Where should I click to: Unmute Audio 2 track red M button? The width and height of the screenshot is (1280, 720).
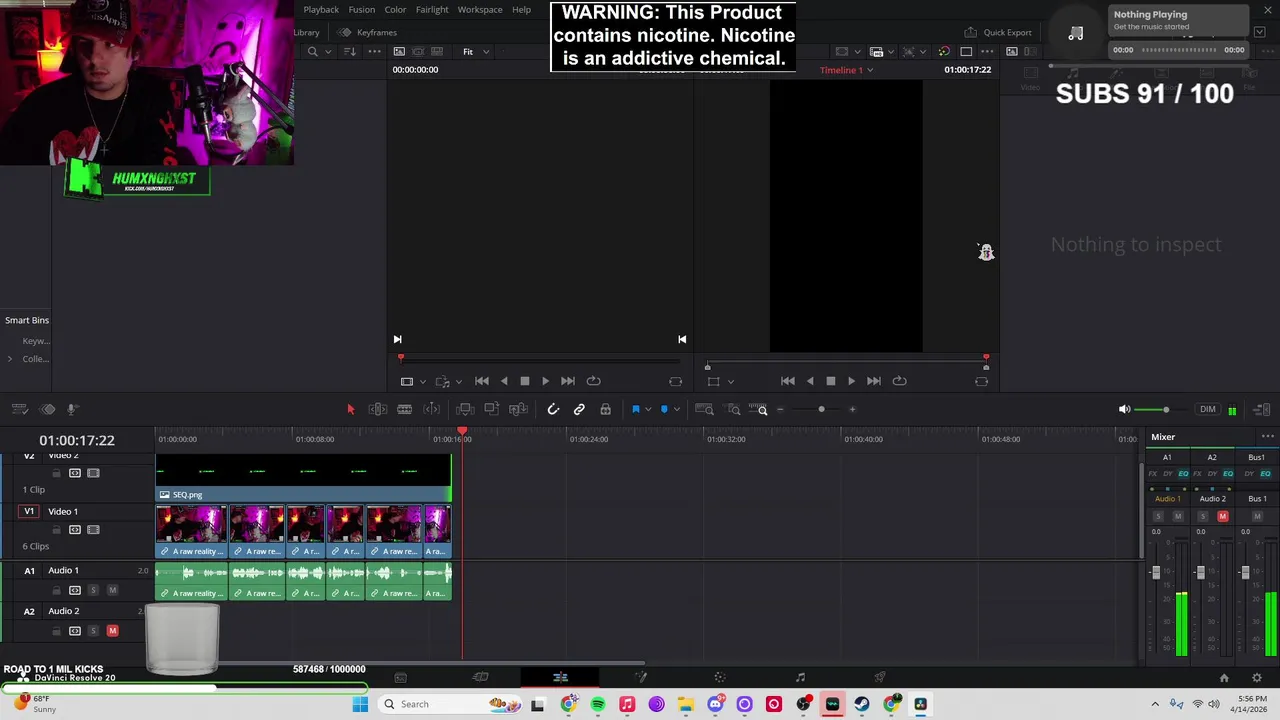112,631
